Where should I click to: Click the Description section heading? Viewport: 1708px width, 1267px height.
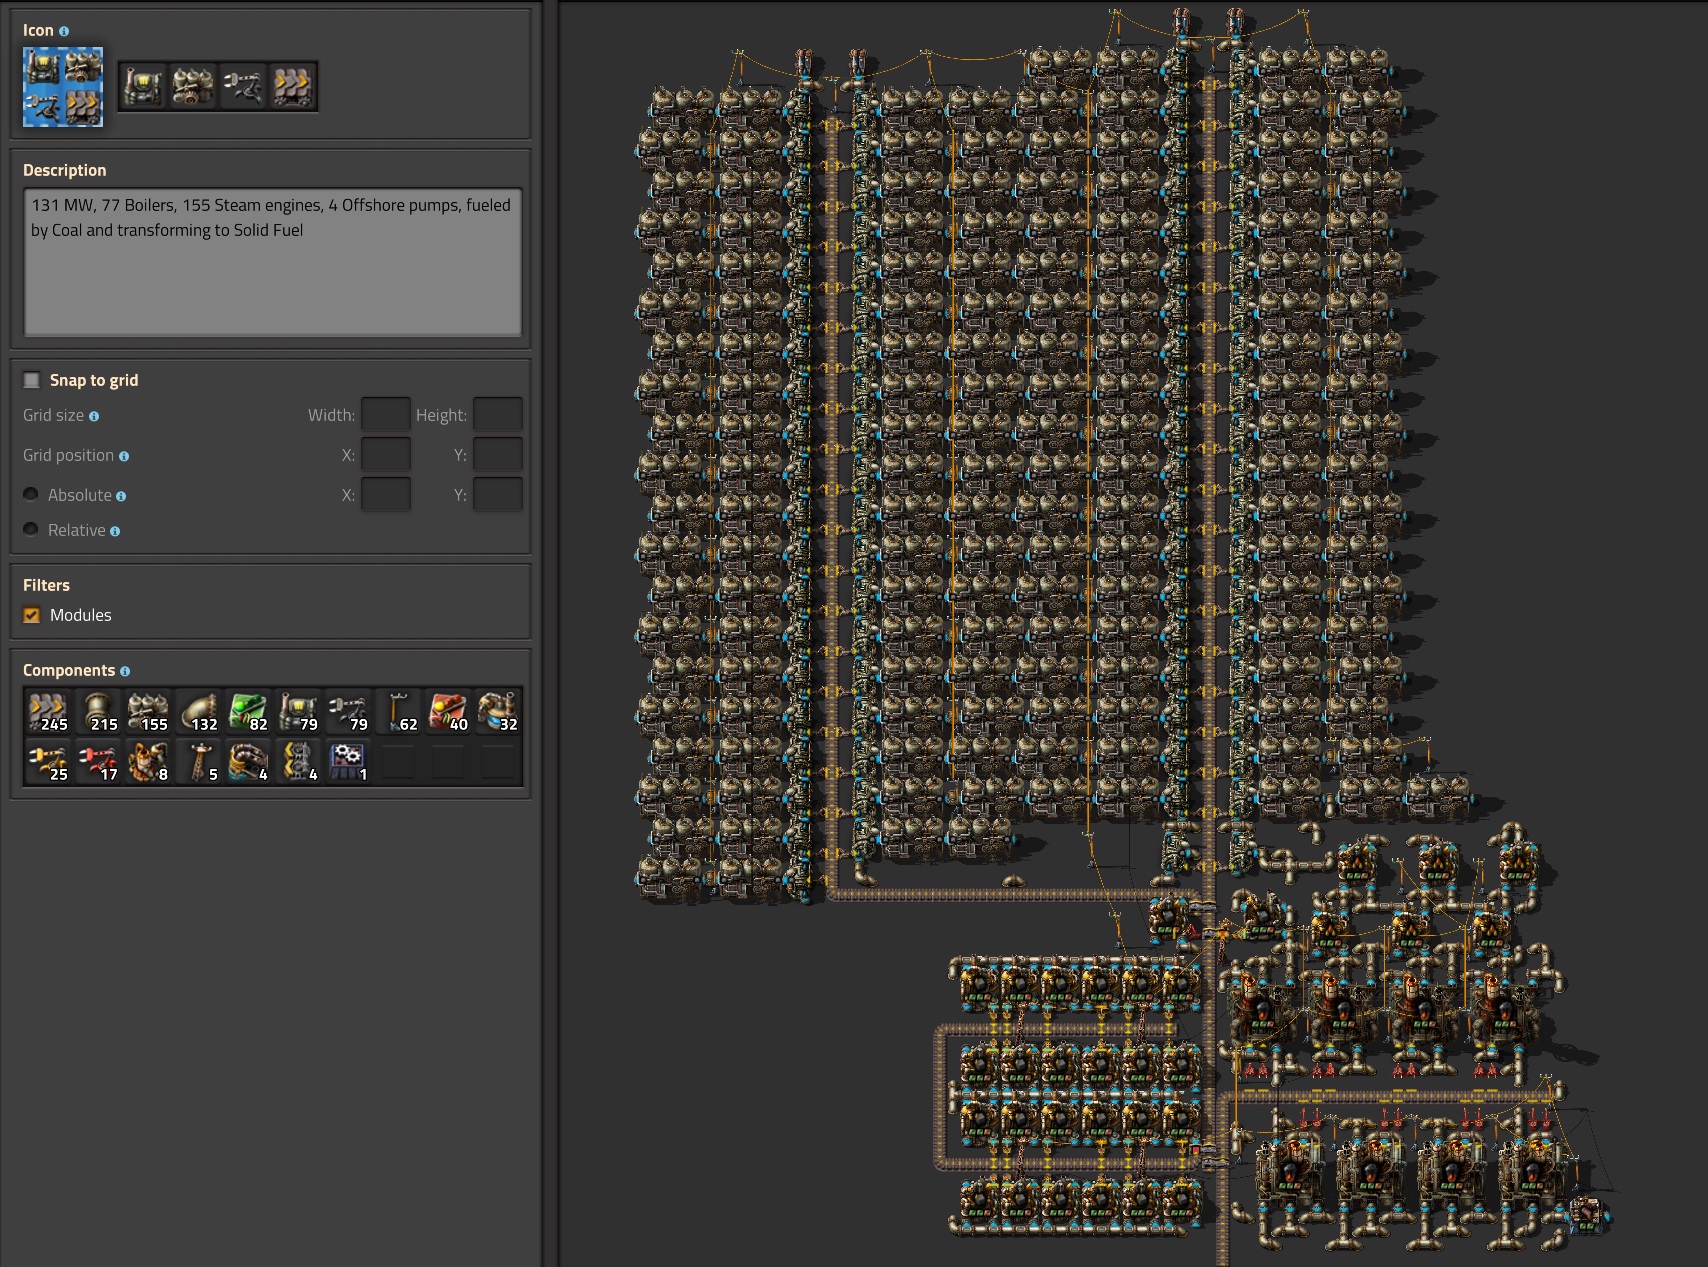click(x=64, y=170)
